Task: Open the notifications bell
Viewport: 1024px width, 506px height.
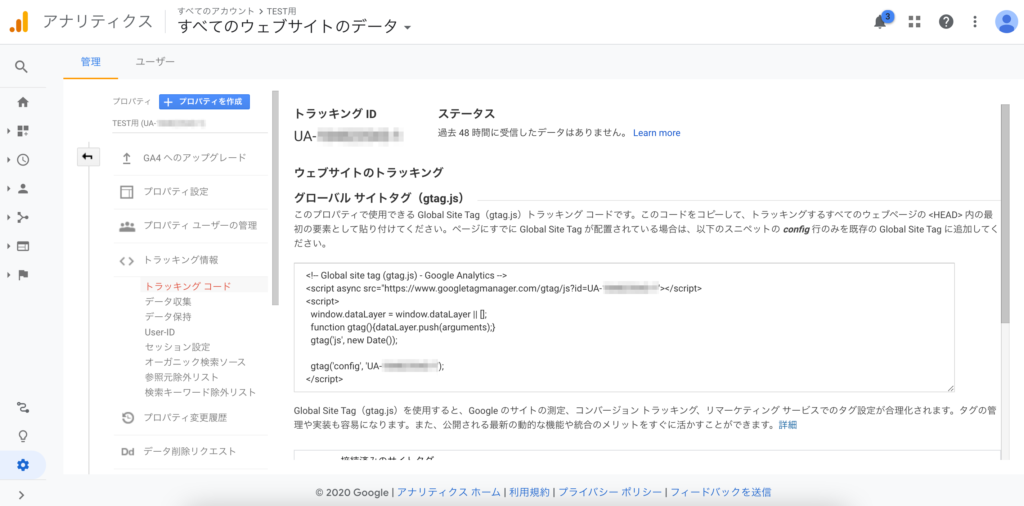Action: [880, 22]
